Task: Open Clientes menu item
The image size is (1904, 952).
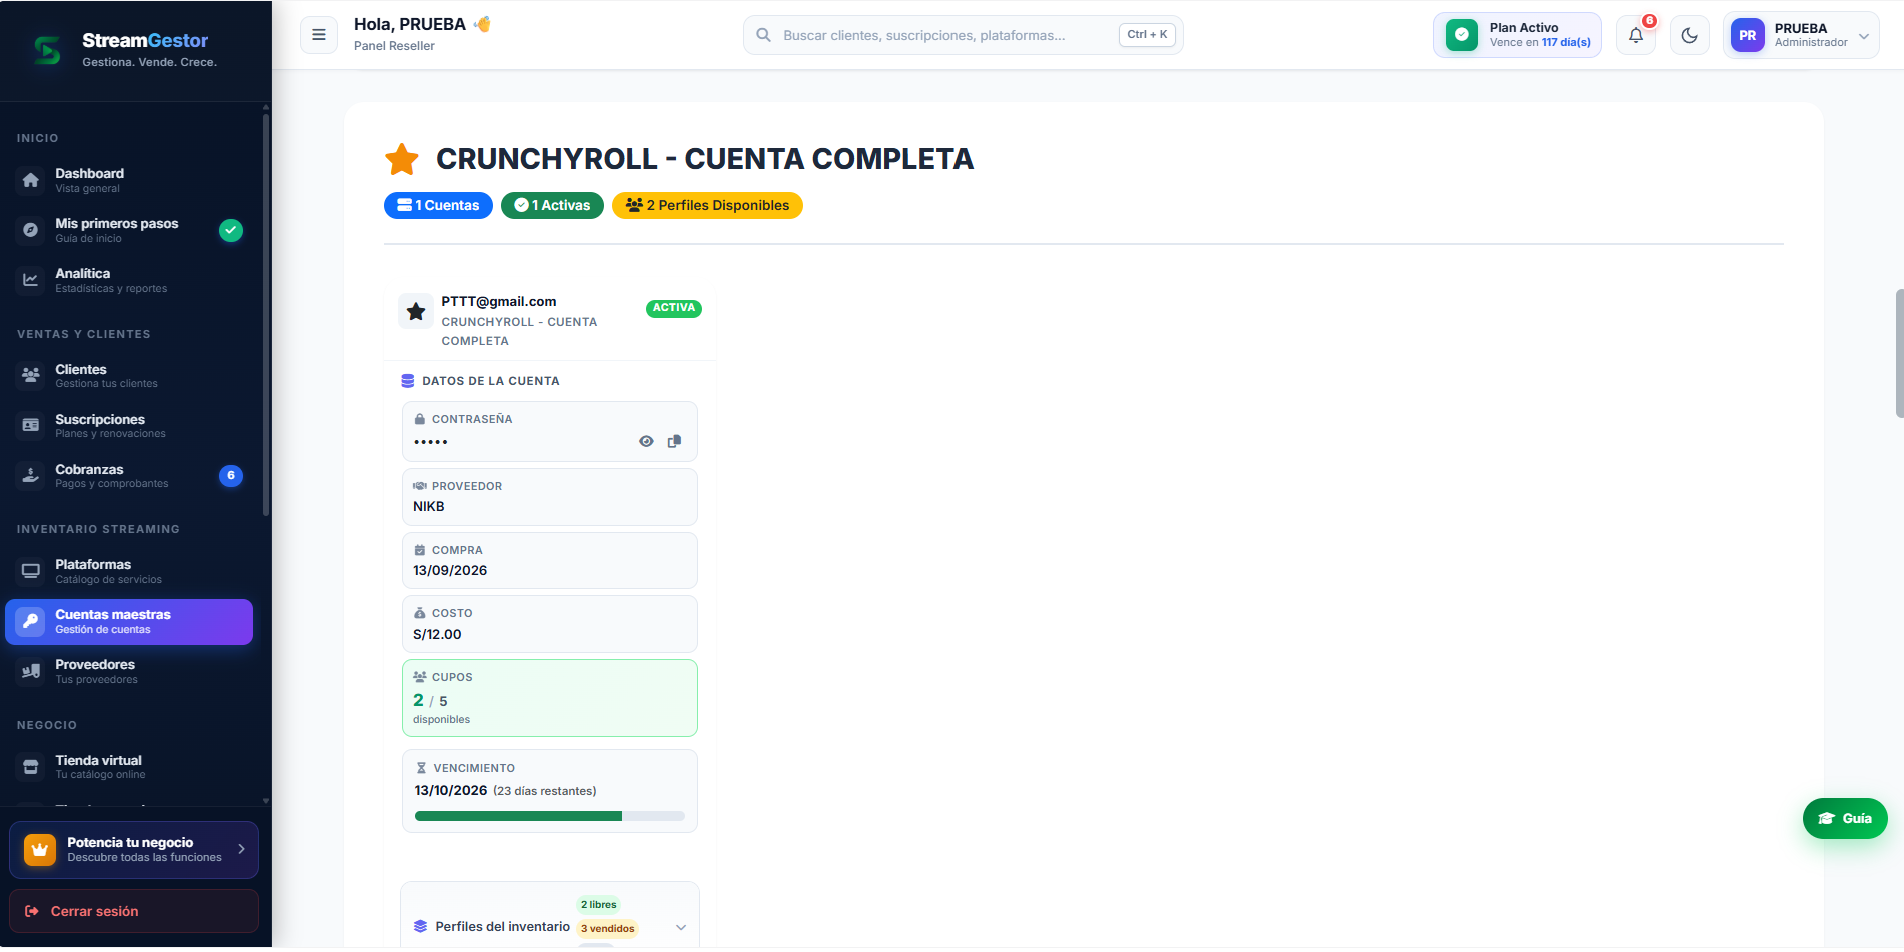Action: tap(129, 375)
